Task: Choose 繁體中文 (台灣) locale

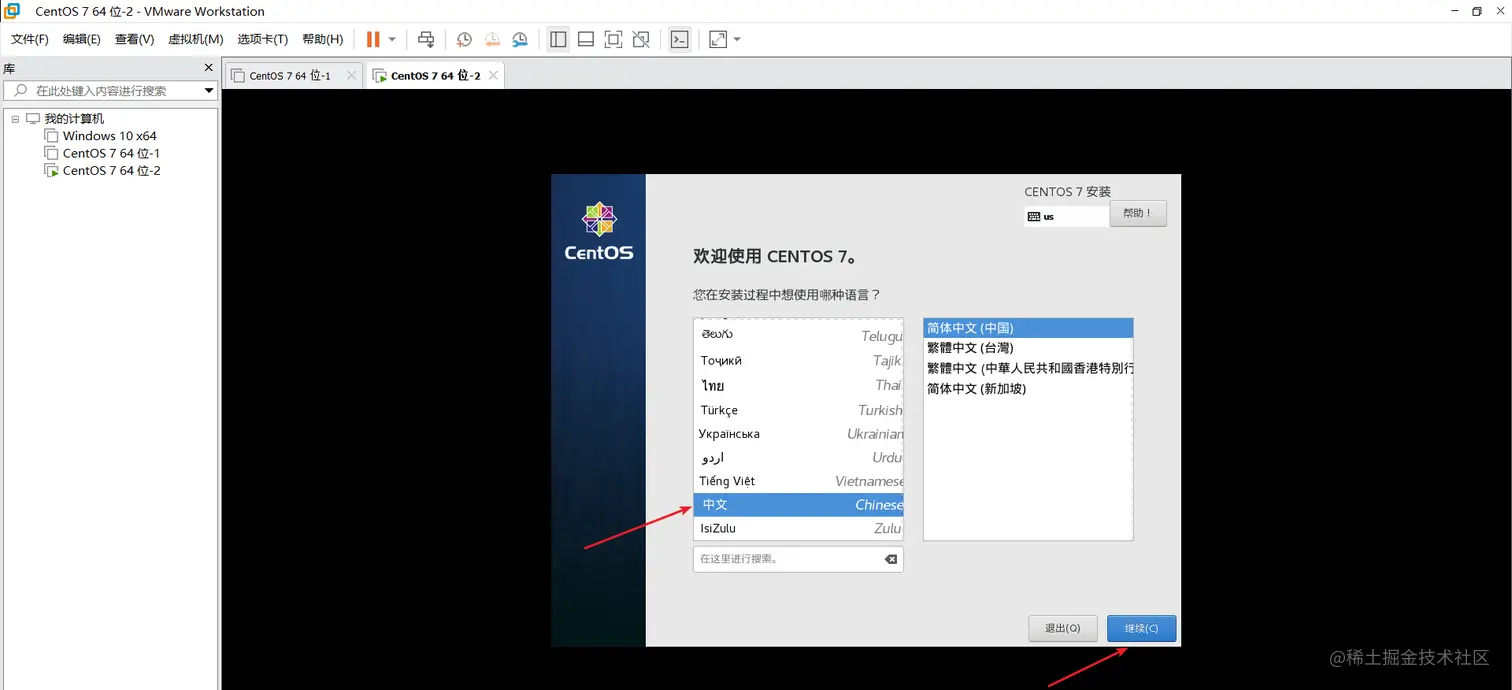Action: point(1028,348)
